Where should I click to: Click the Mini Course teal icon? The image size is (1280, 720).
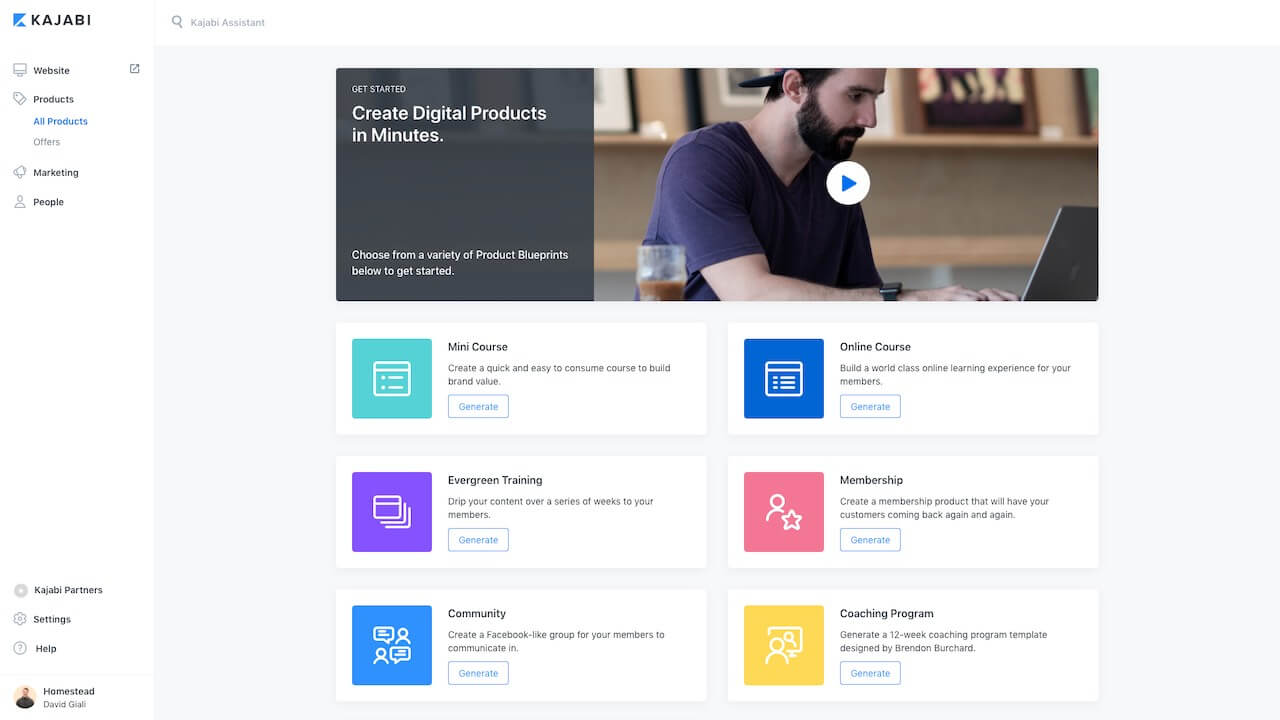pyautogui.click(x=392, y=378)
